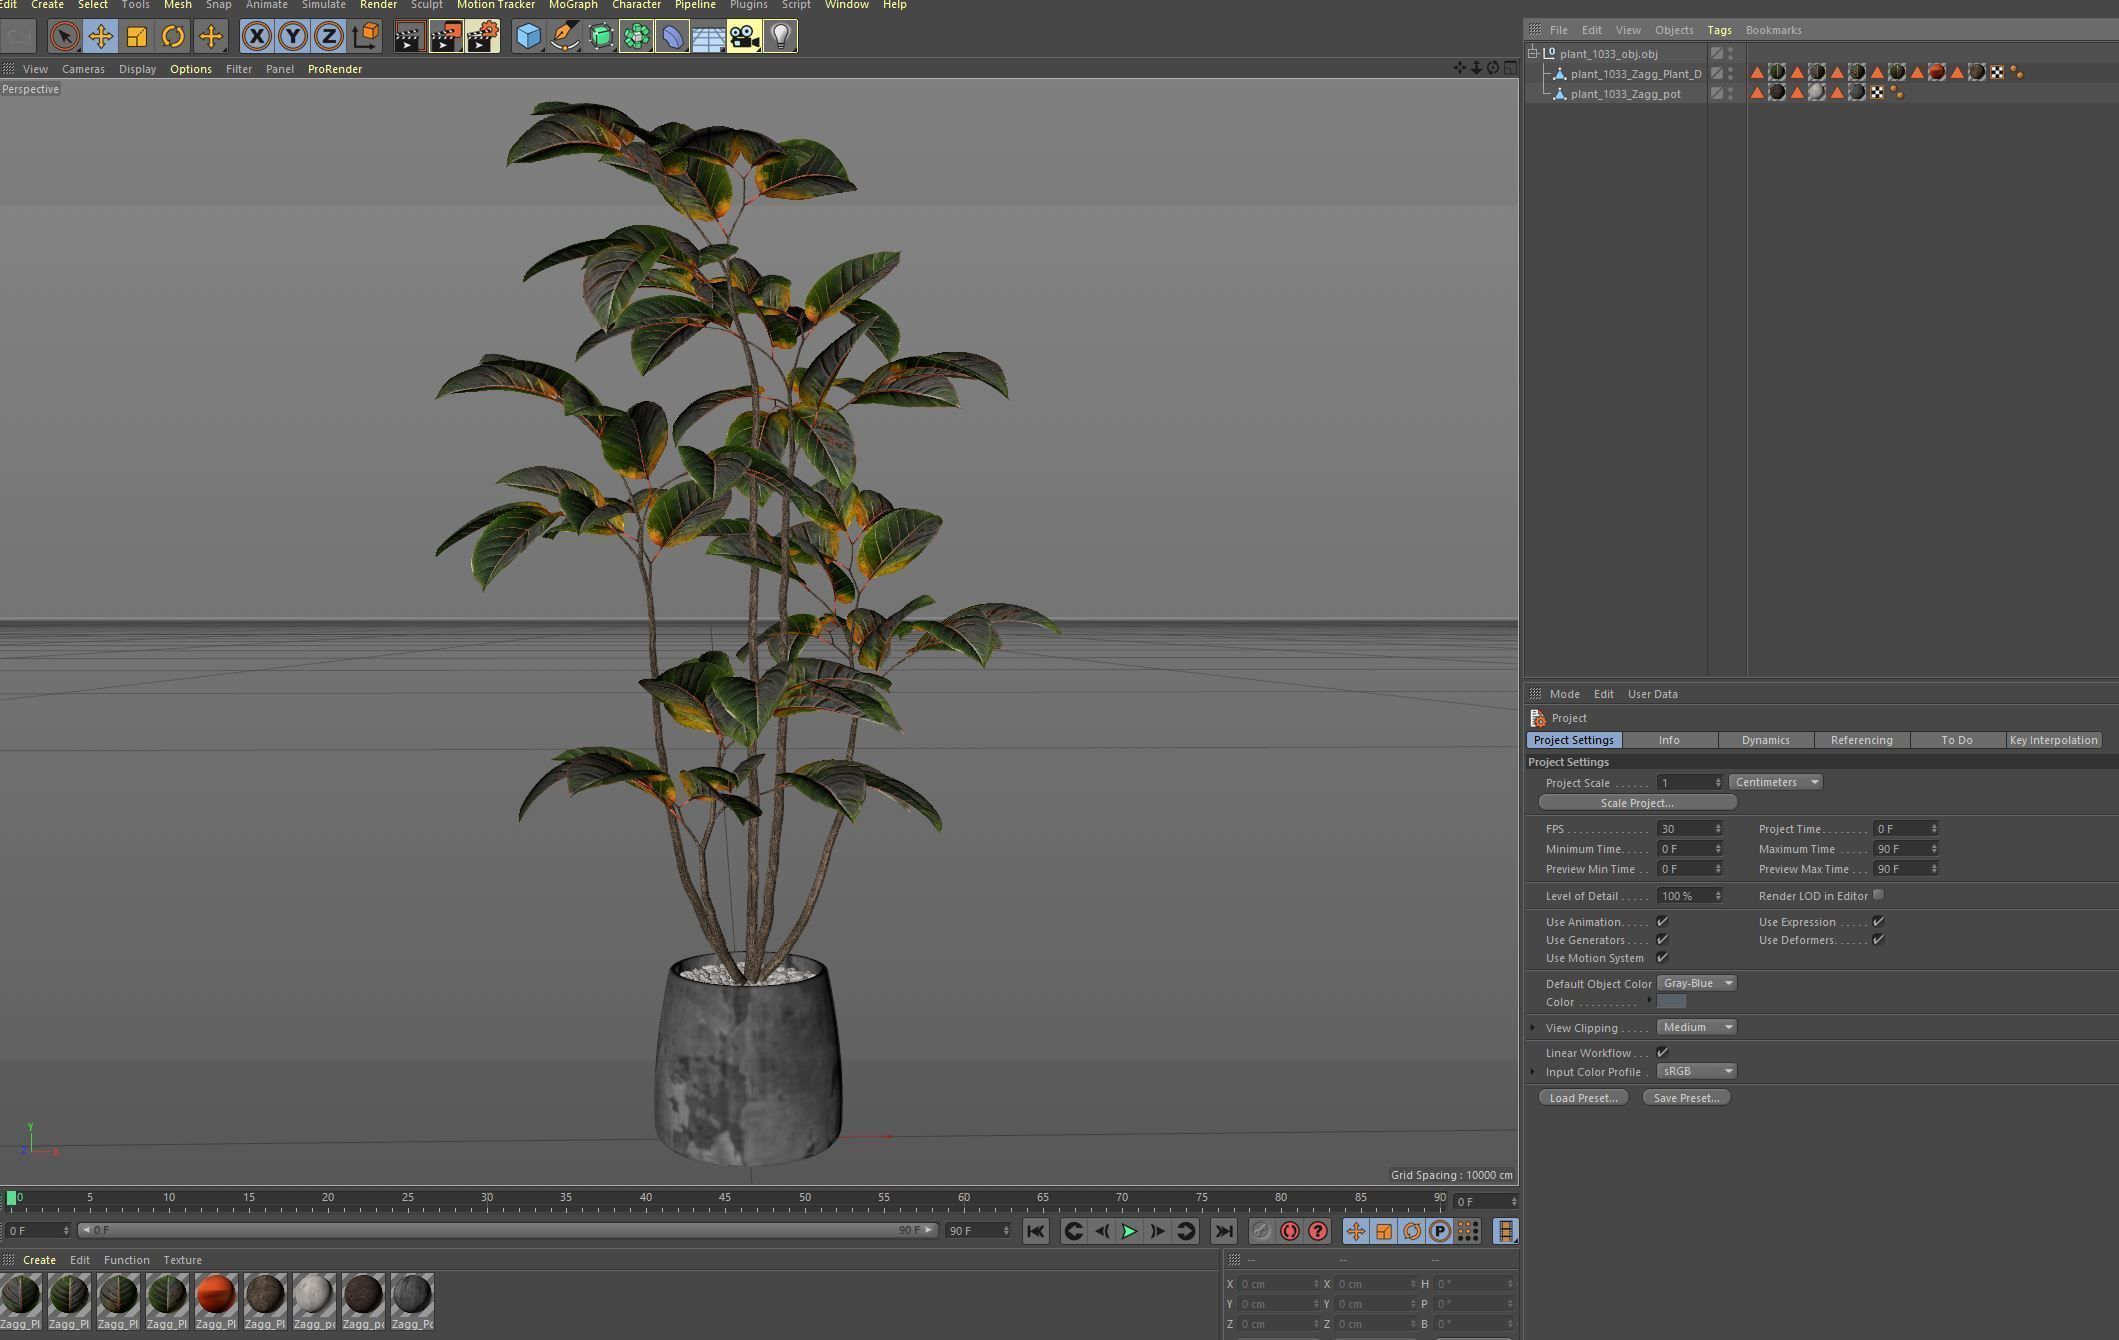Uncheck Use Expression checkbox
Viewport: 2119px width, 1340px height.
pos(1878,921)
